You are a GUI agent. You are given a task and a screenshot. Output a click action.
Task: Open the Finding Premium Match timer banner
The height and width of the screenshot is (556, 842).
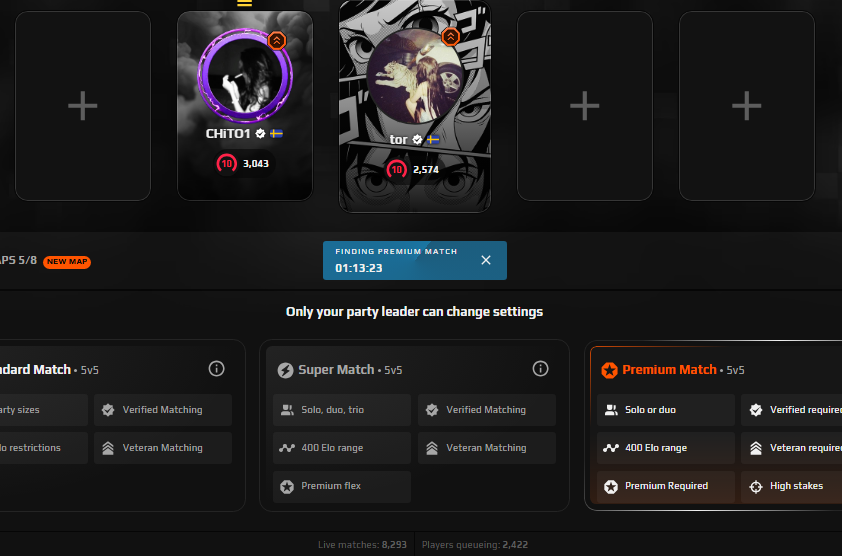[415, 261]
